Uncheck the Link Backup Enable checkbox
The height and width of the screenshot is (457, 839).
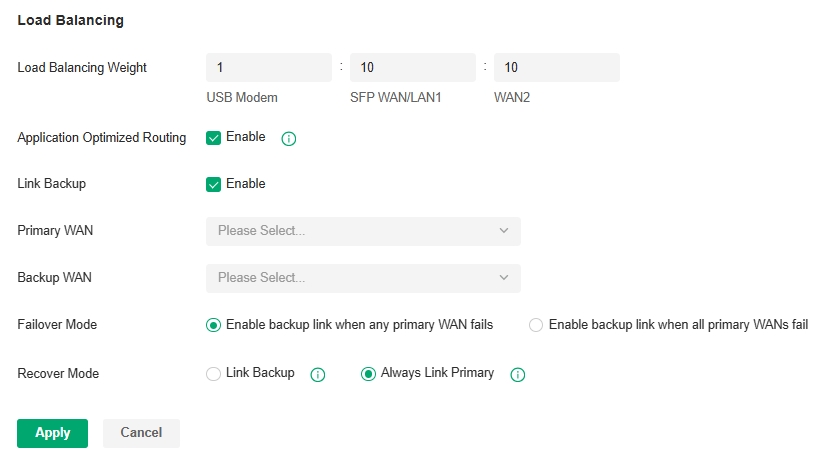tap(213, 184)
